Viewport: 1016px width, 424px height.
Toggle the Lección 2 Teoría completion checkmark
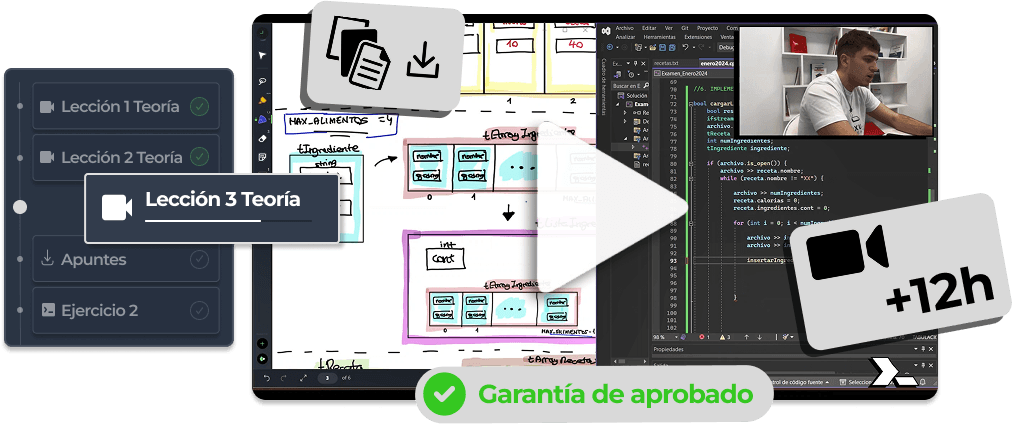coord(200,157)
